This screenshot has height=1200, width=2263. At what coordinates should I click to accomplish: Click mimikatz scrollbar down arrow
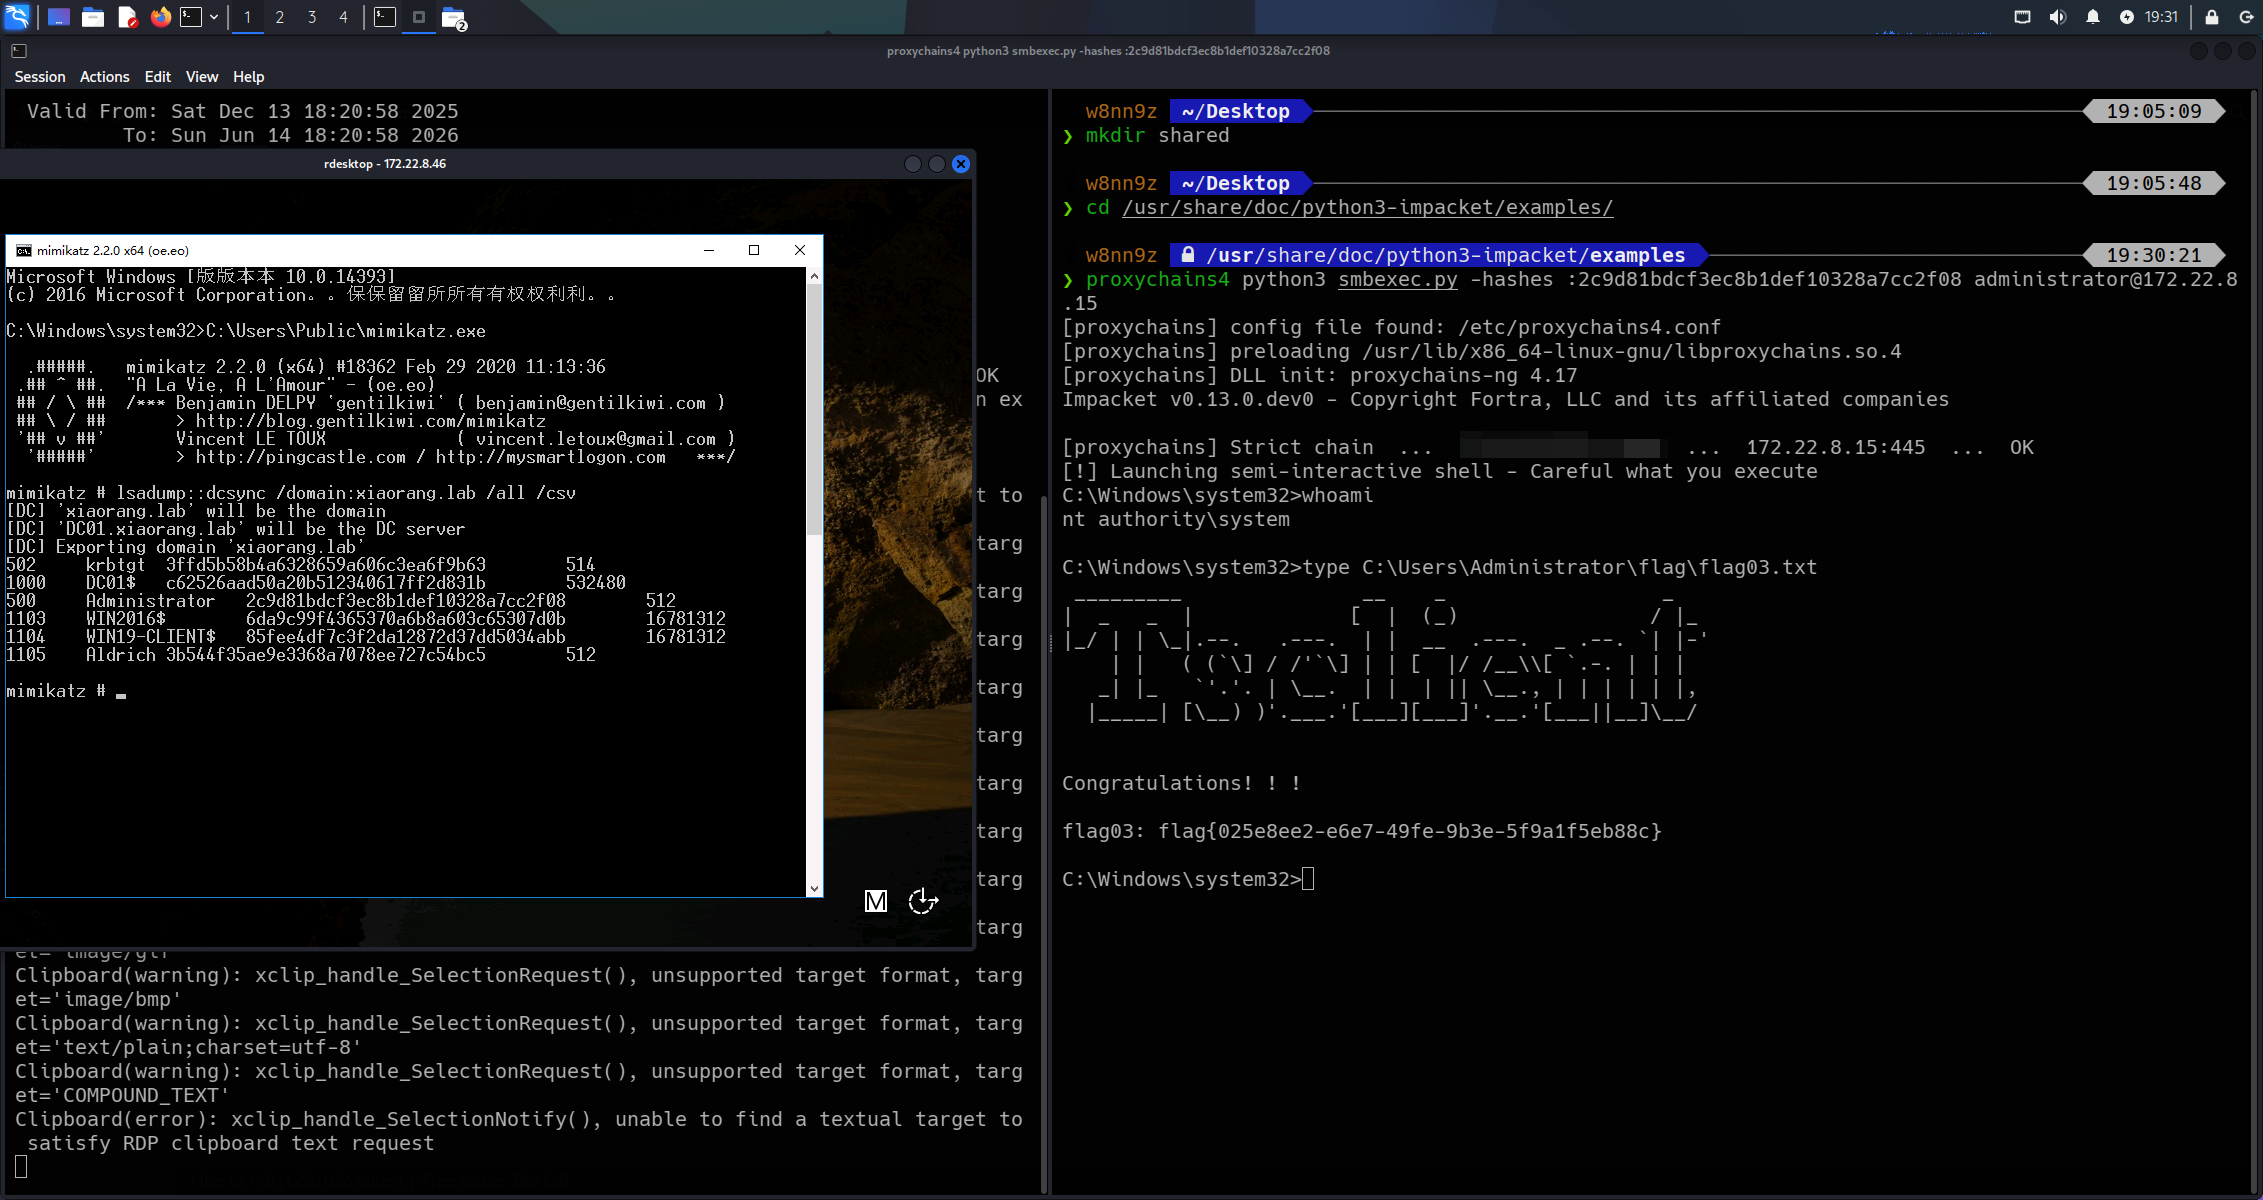(814, 888)
